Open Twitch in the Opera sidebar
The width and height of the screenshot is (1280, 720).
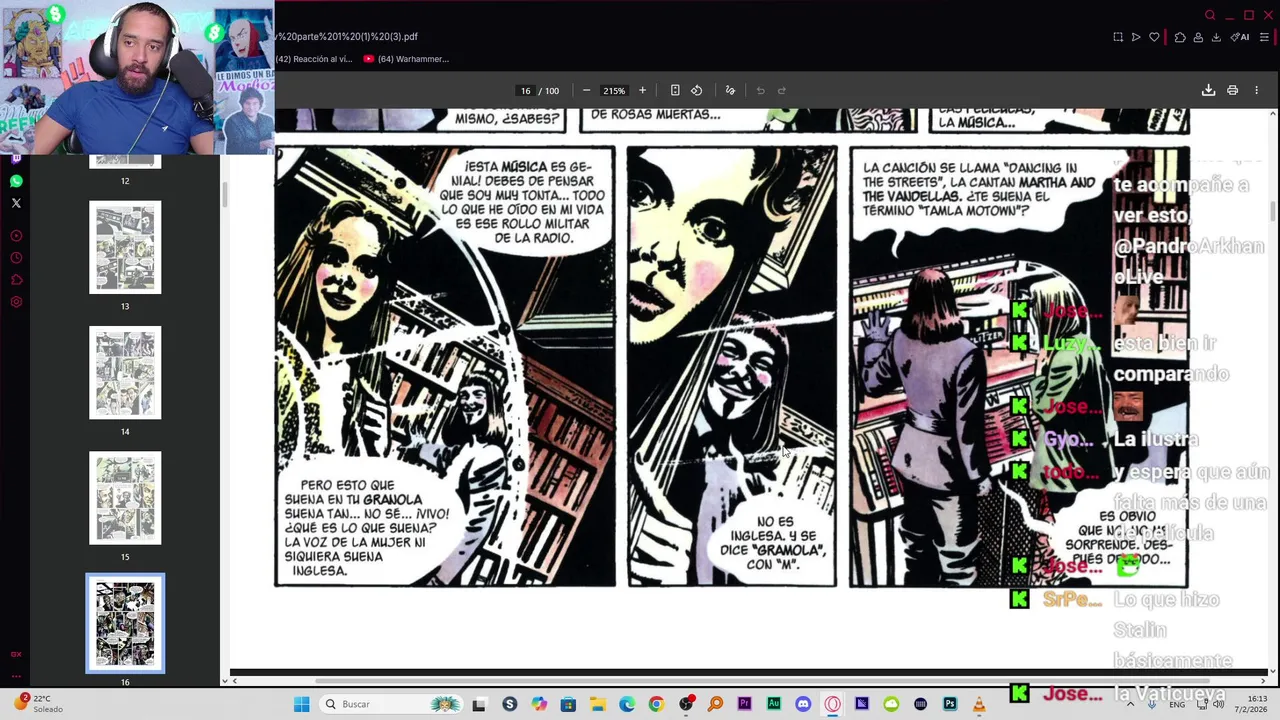[x=16, y=158]
